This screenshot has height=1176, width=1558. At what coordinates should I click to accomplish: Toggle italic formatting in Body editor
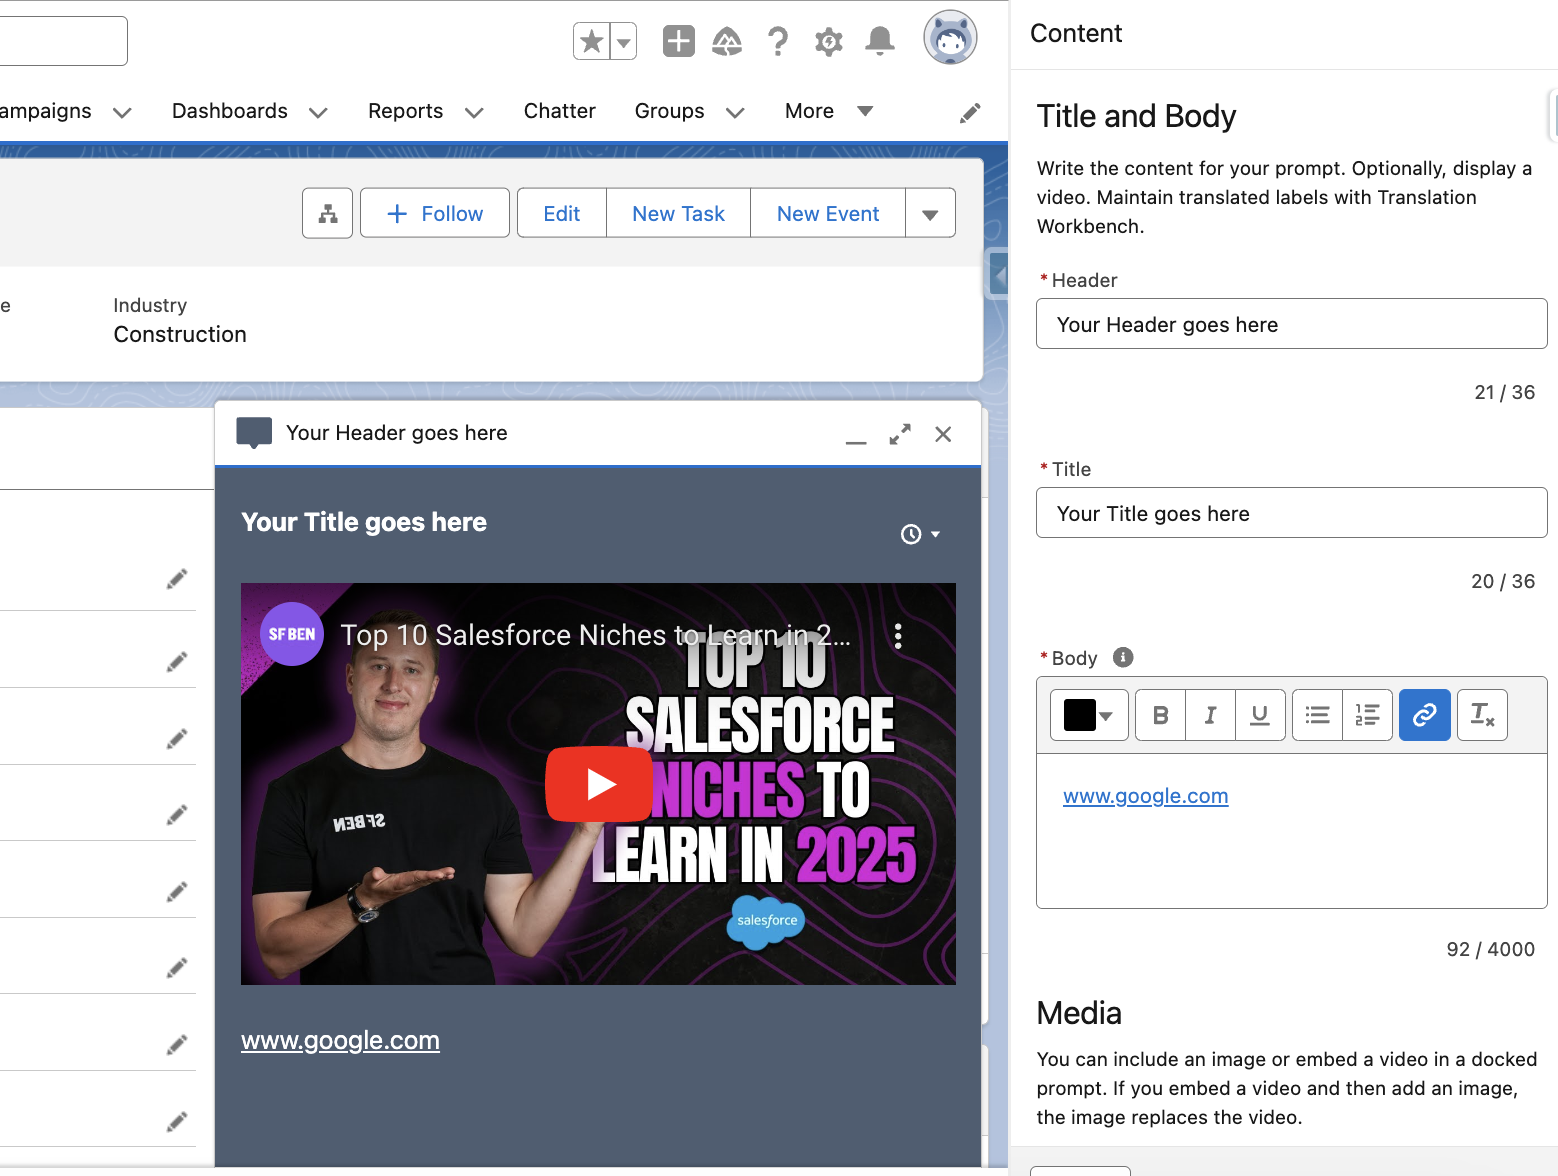[x=1210, y=715]
